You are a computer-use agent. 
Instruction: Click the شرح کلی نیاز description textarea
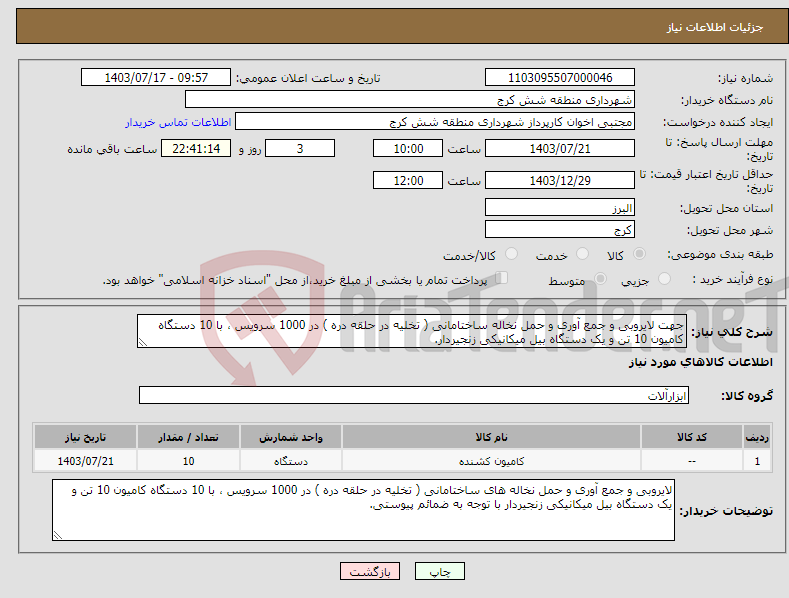coord(412,331)
